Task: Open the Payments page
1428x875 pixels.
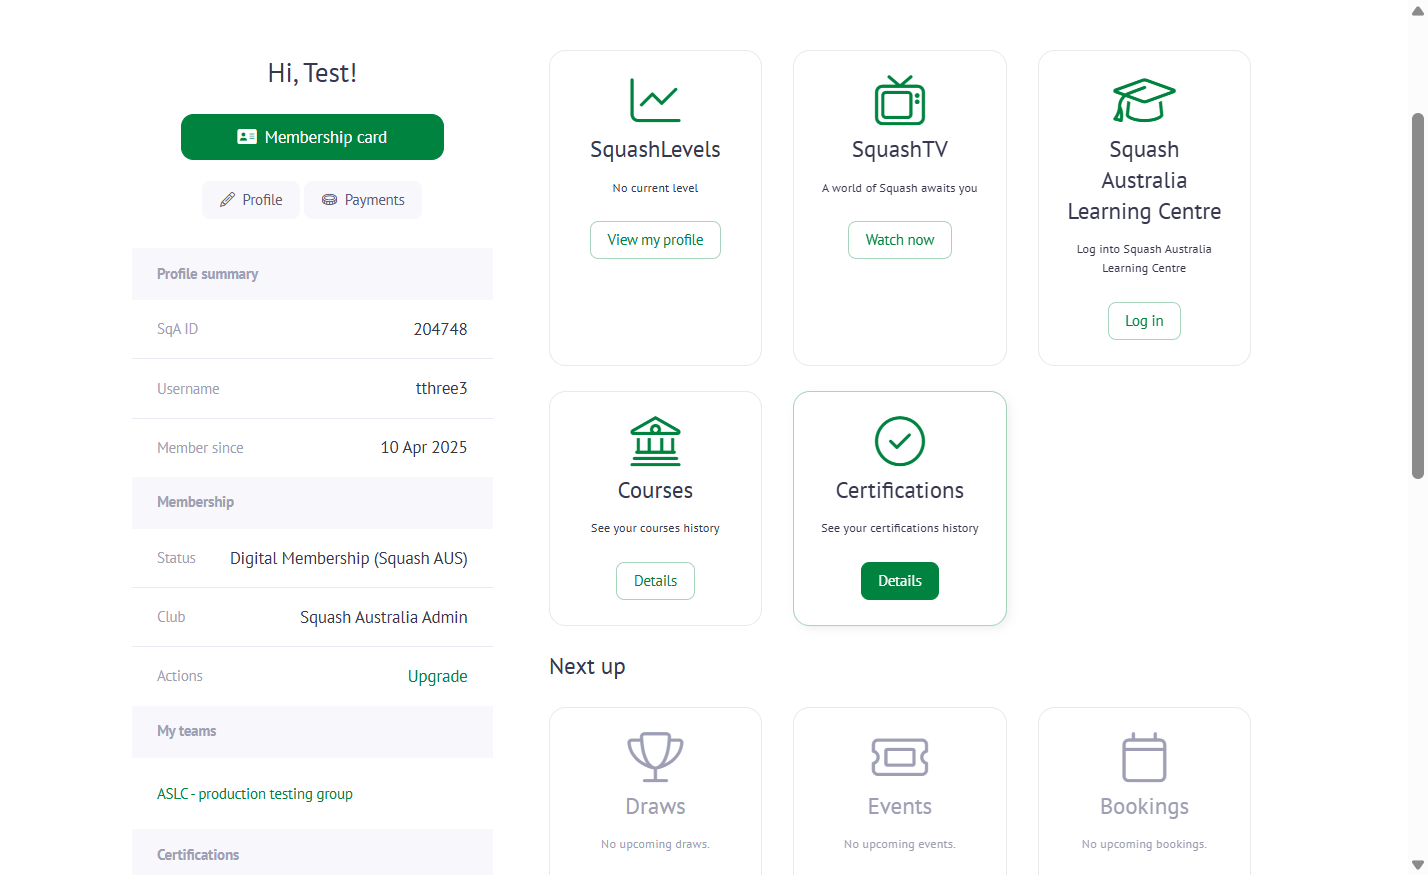Action: (363, 200)
